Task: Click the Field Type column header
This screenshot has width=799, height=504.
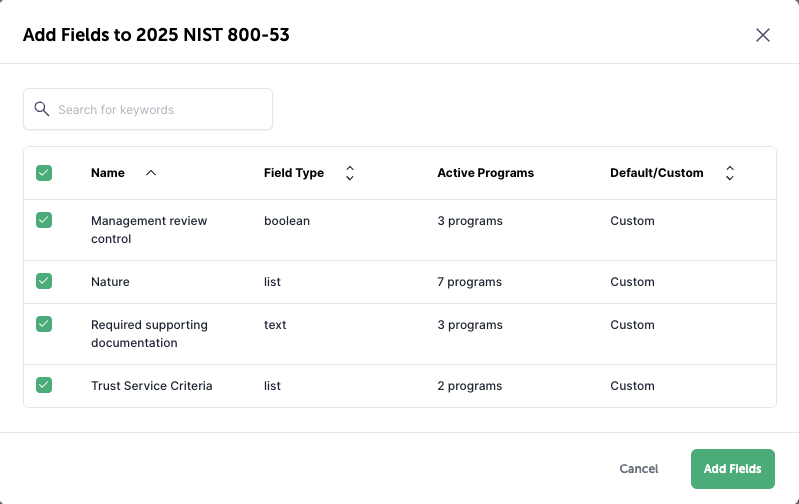Action: (294, 173)
